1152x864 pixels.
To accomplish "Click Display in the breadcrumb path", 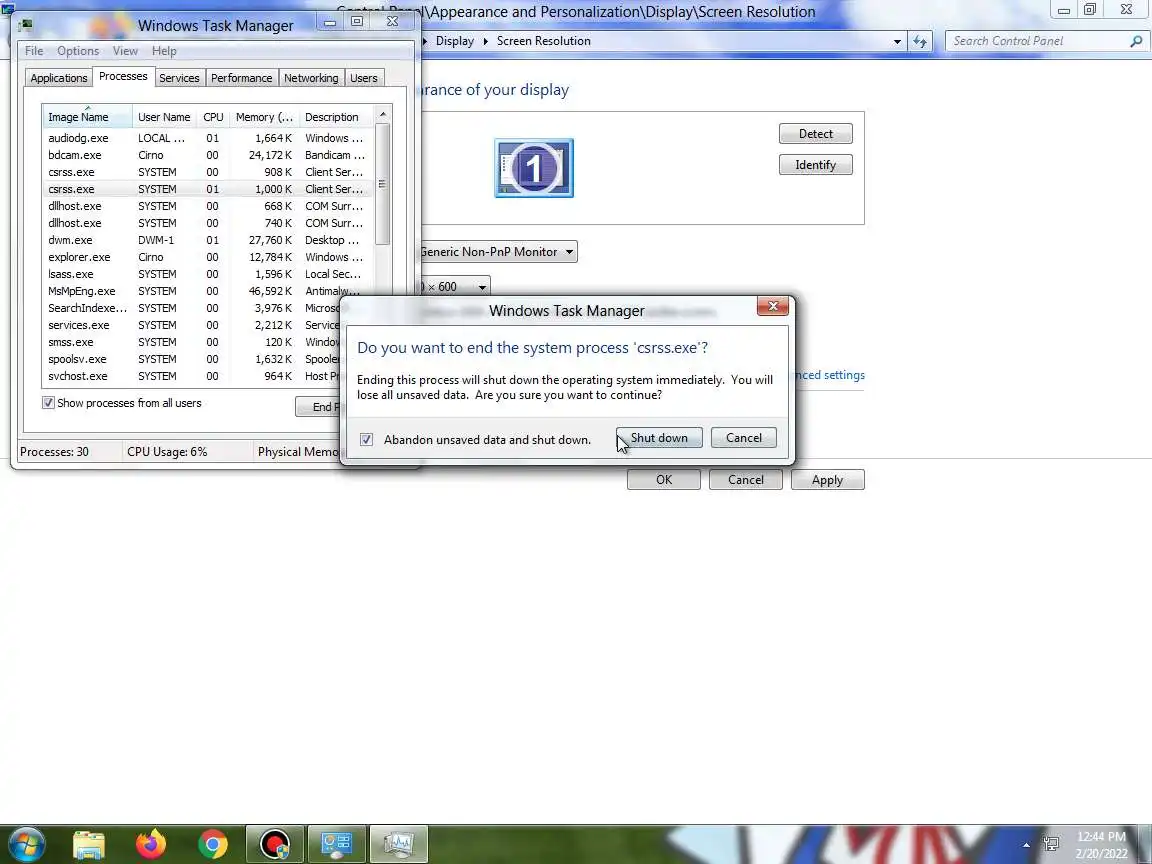I will click(455, 41).
